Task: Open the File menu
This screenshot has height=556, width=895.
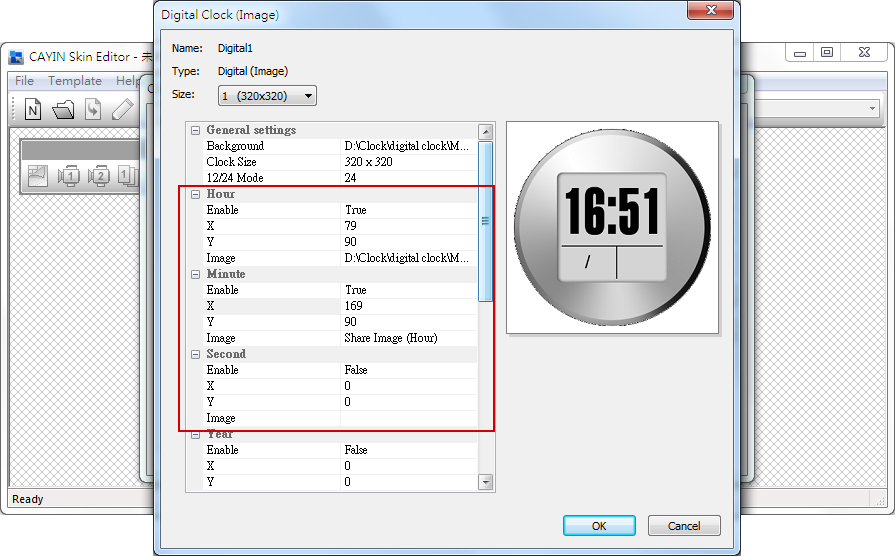Action: point(24,80)
